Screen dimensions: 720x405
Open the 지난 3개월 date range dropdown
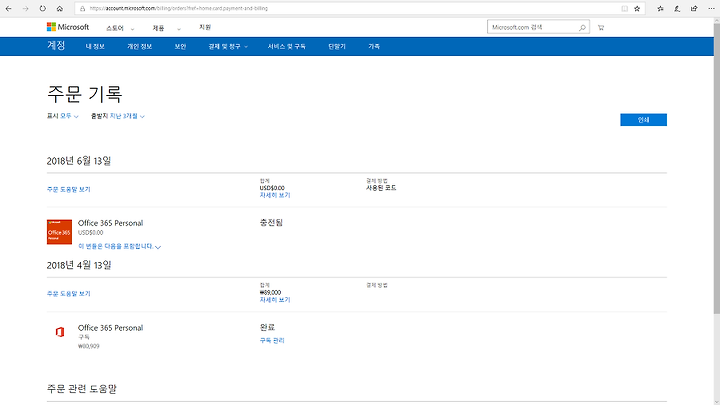click(127, 116)
